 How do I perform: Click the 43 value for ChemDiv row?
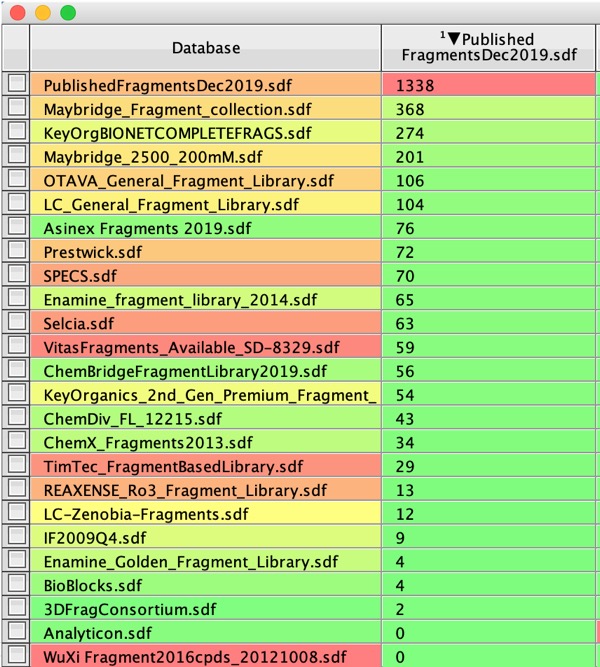489,418
